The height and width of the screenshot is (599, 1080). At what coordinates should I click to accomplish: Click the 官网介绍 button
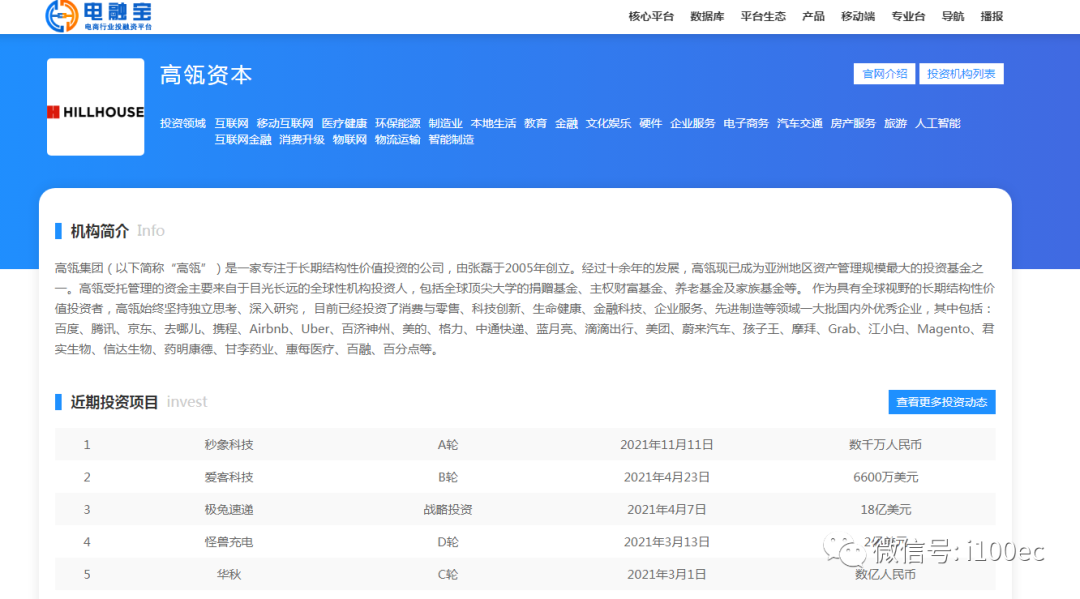tap(884, 74)
